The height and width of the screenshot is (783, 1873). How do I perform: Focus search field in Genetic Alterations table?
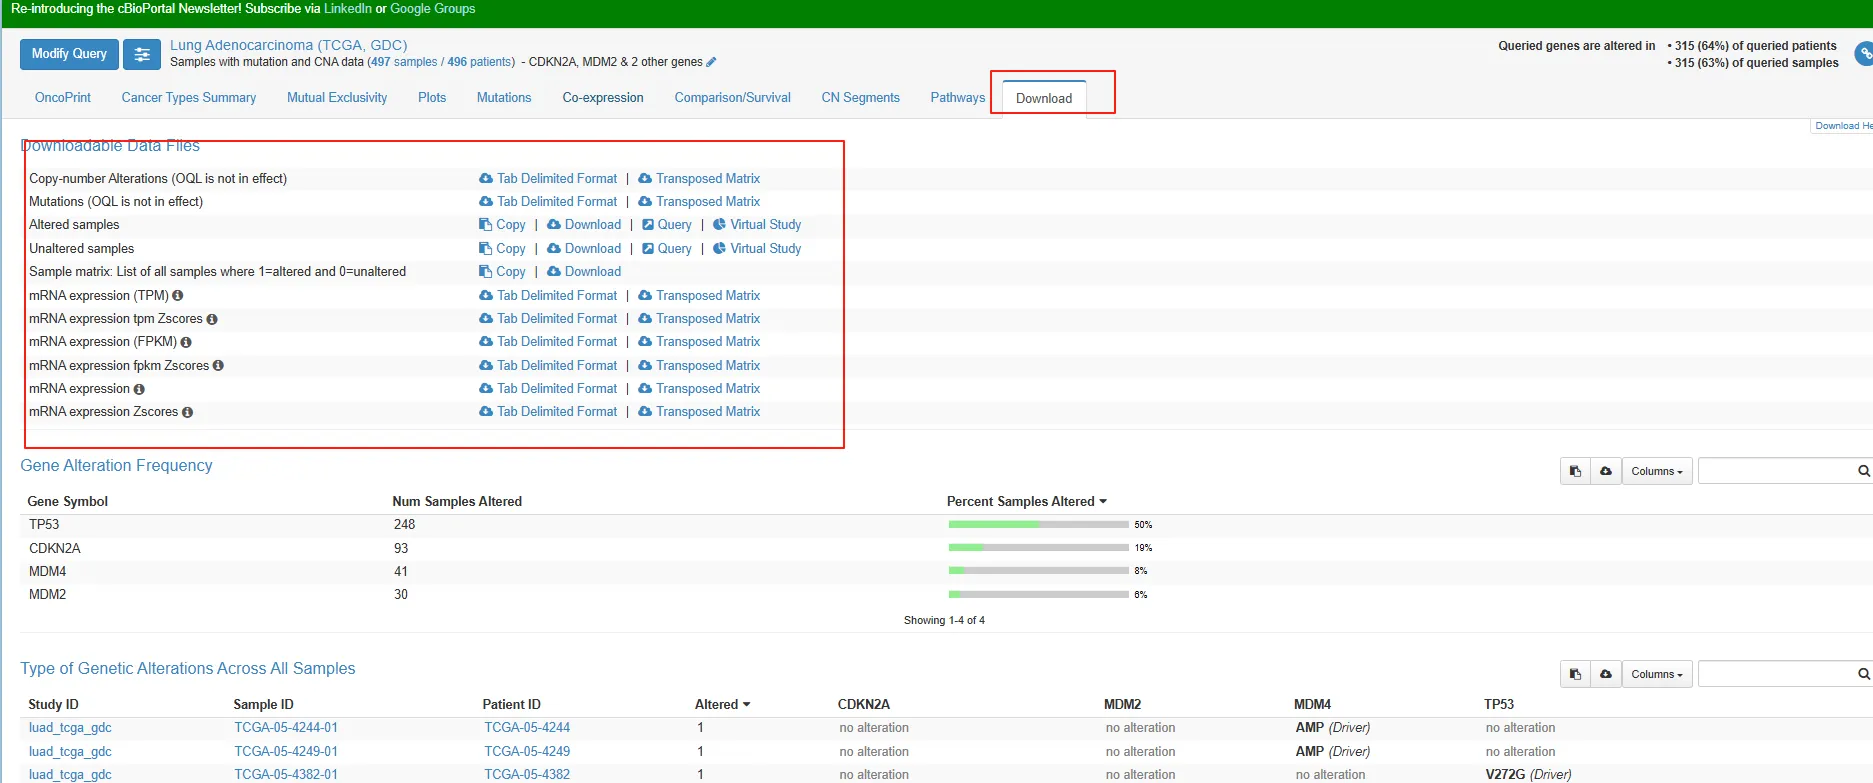[x=1776, y=674]
